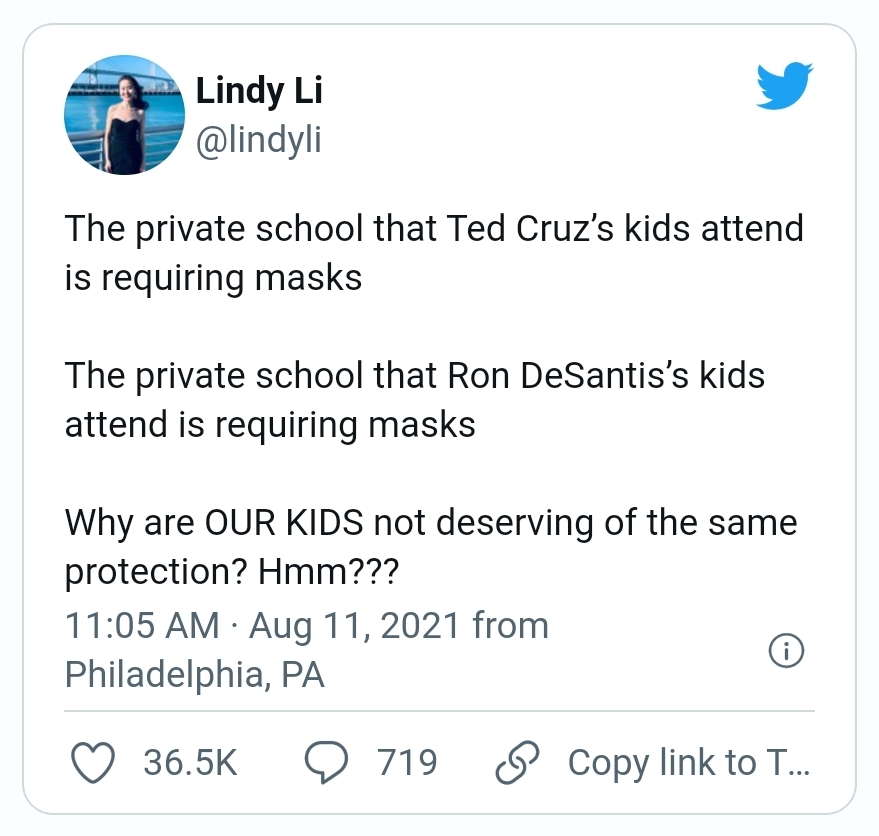Open the info circle icon
879x836 pixels.
(786, 651)
